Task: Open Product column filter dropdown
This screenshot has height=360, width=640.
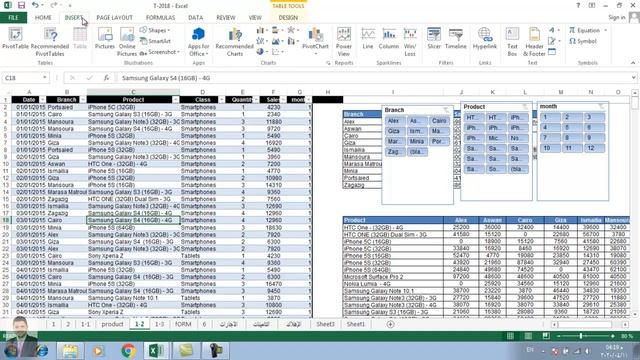Action: [x=176, y=100]
